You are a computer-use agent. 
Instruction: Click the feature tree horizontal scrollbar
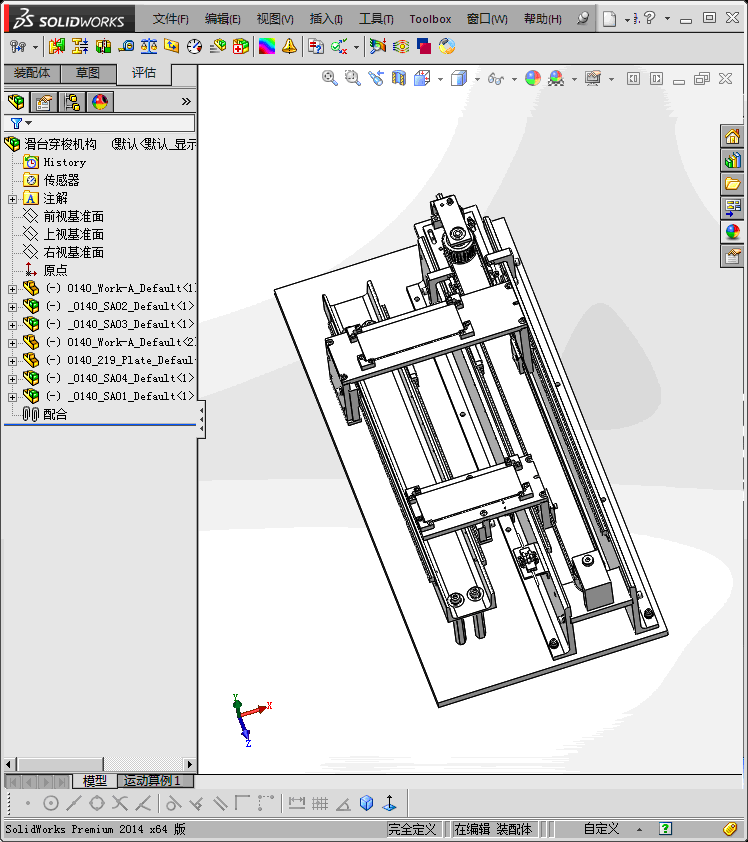coord(61,764)
